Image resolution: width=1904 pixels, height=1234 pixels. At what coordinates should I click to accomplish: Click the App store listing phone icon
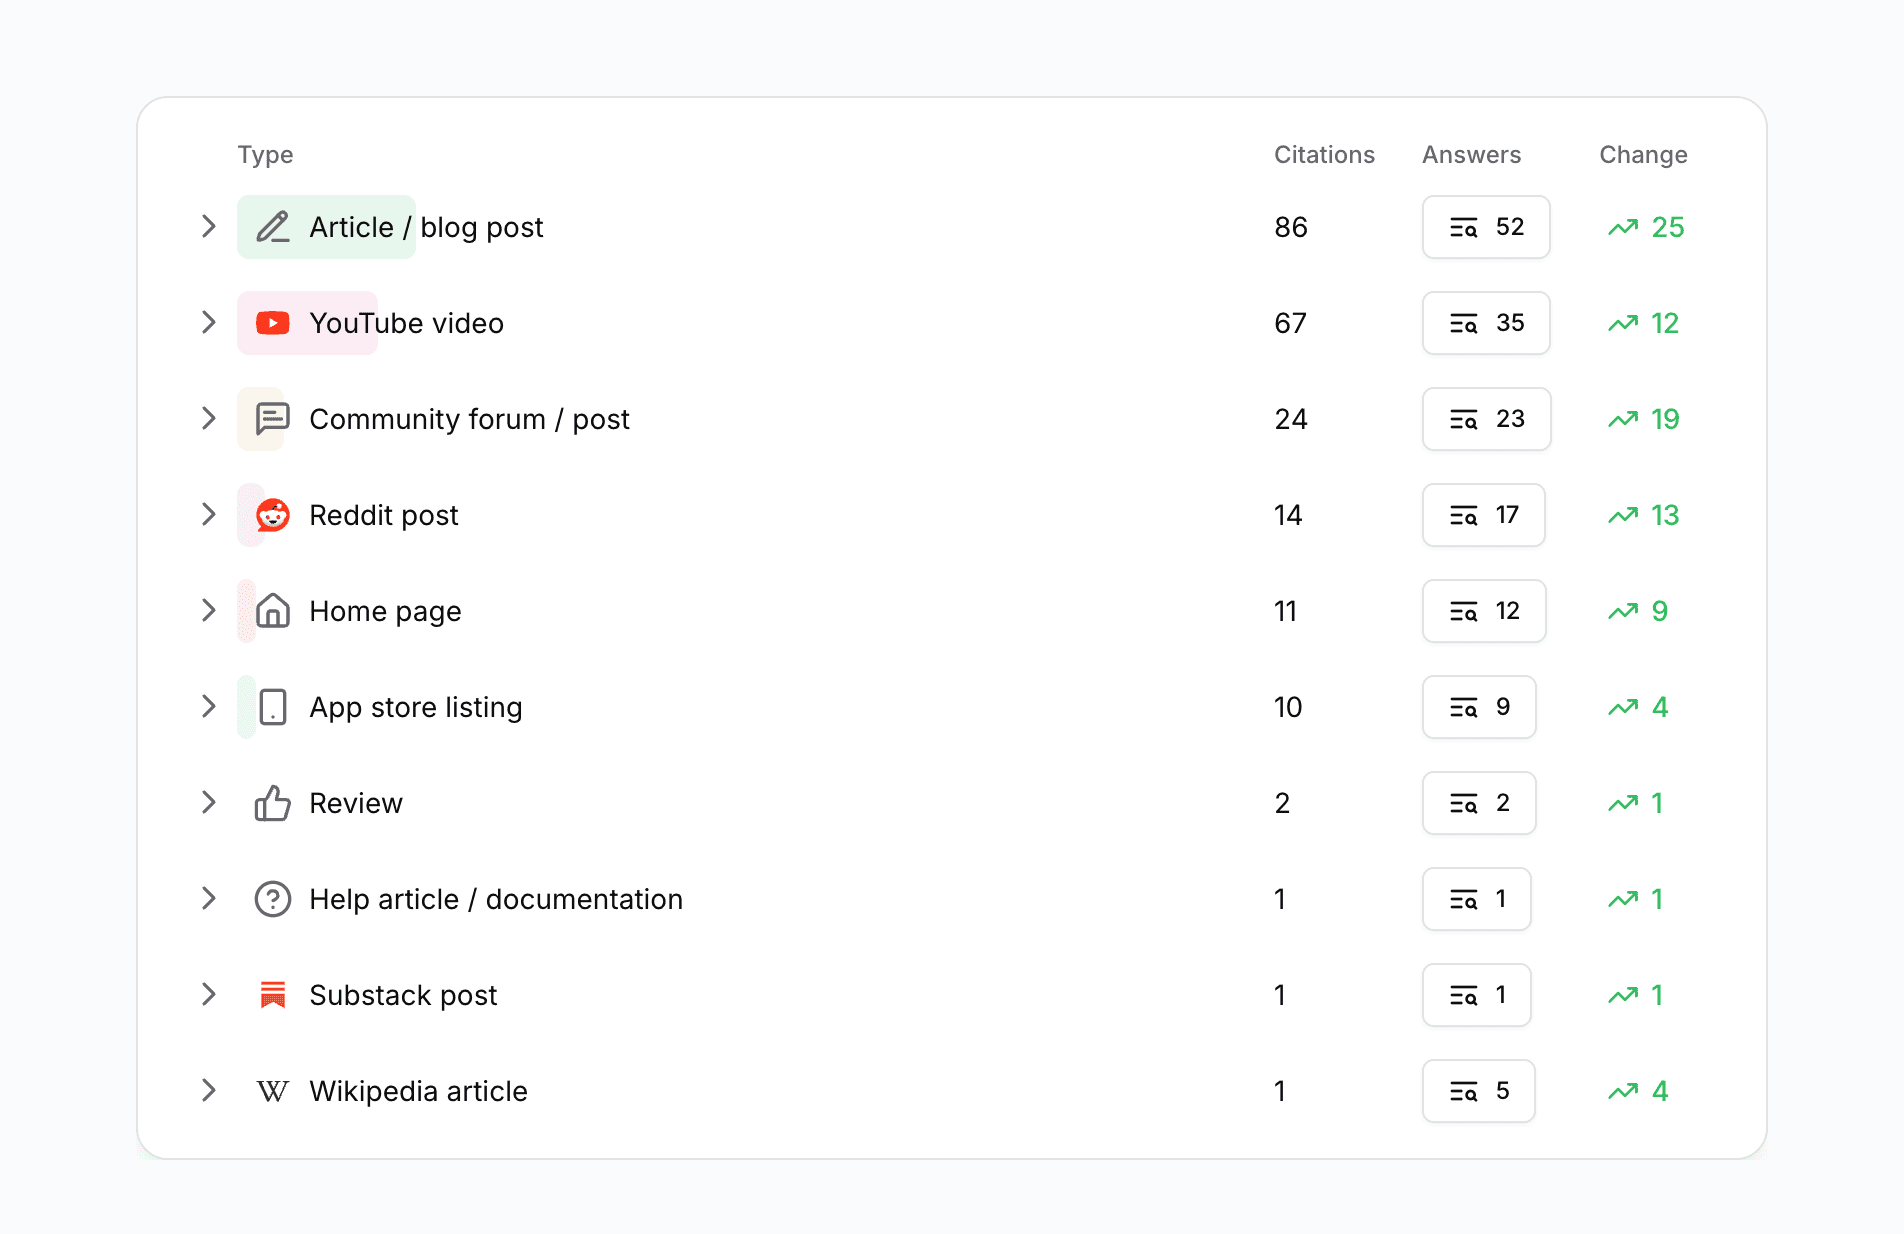271,707
